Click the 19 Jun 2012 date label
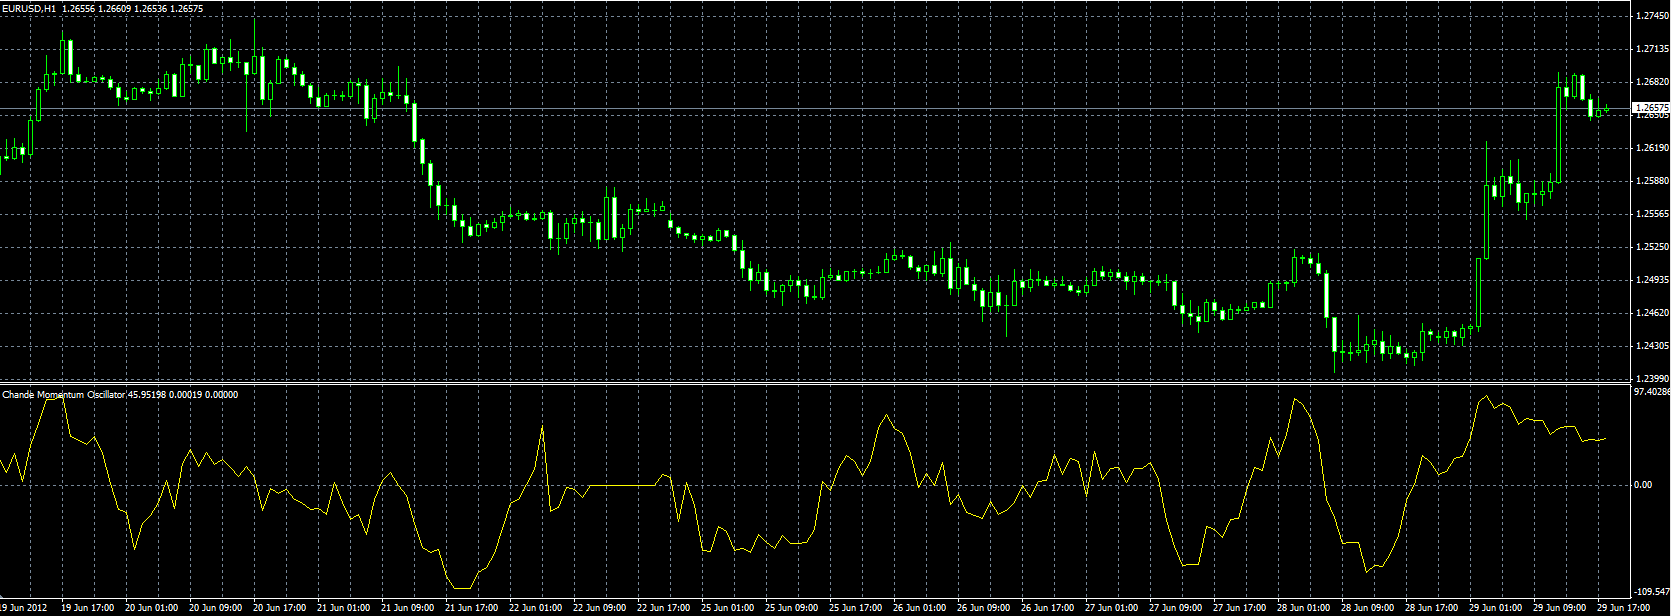Viewport: 1671px width, 616px height. (24, 607)
